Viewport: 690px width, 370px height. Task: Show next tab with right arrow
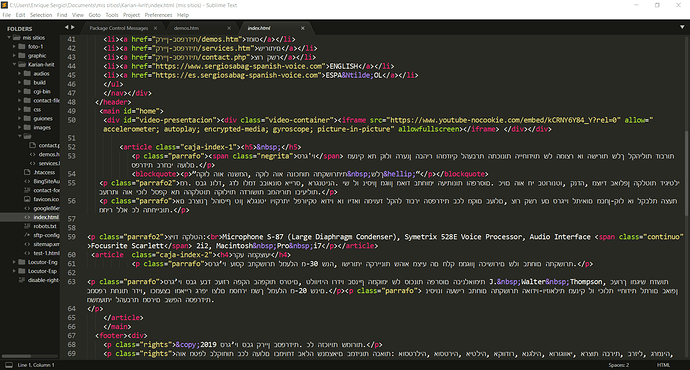73,27
